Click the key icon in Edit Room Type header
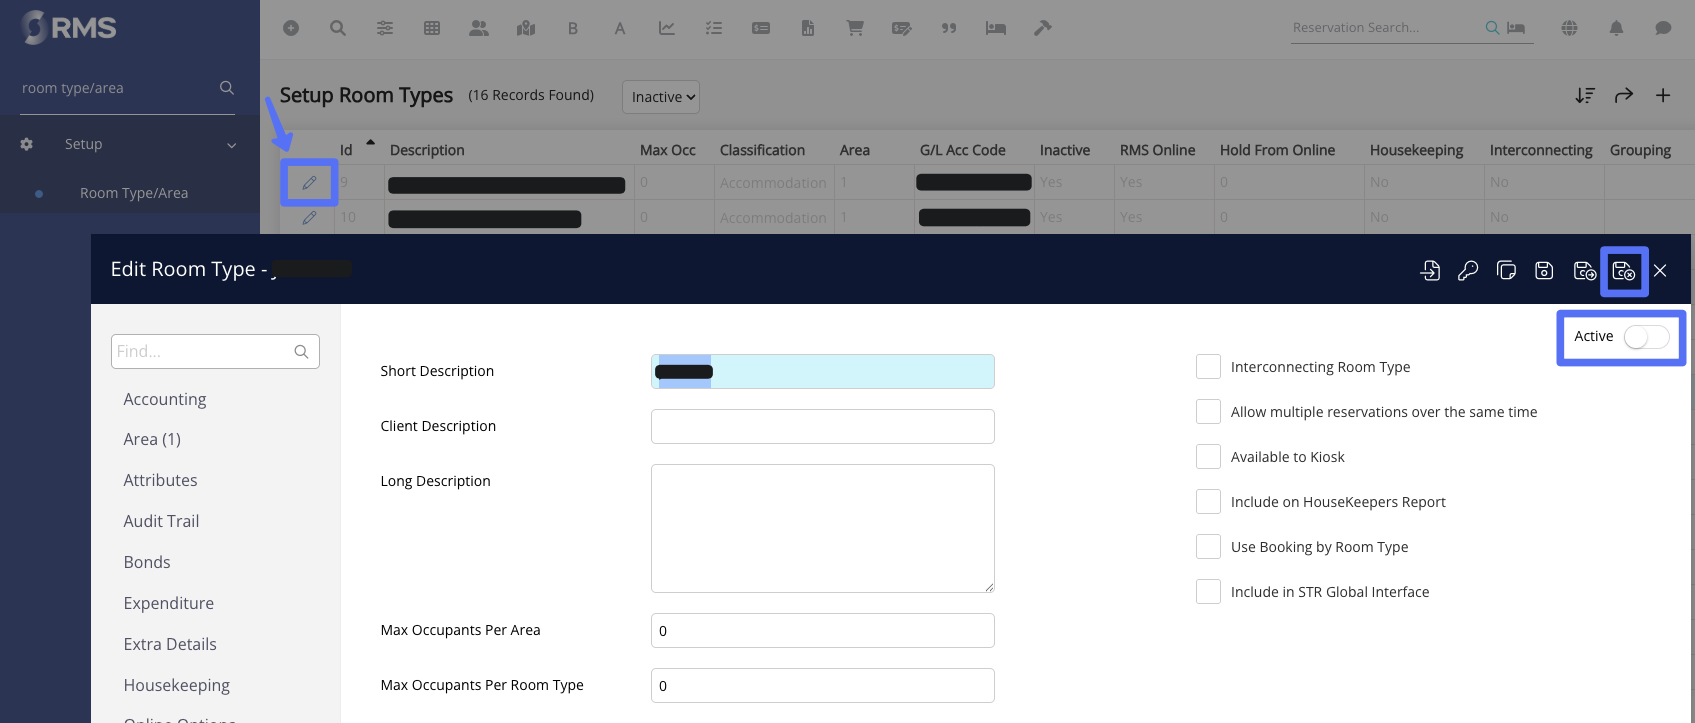 point(1468,271)
